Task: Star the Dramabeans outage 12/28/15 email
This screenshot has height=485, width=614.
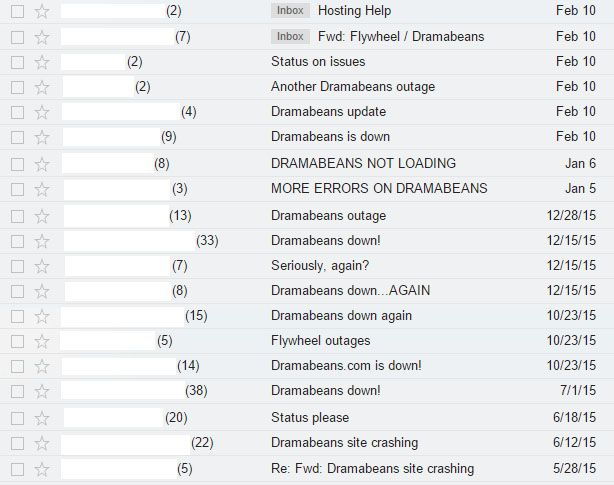Action: tap(42, 216)
